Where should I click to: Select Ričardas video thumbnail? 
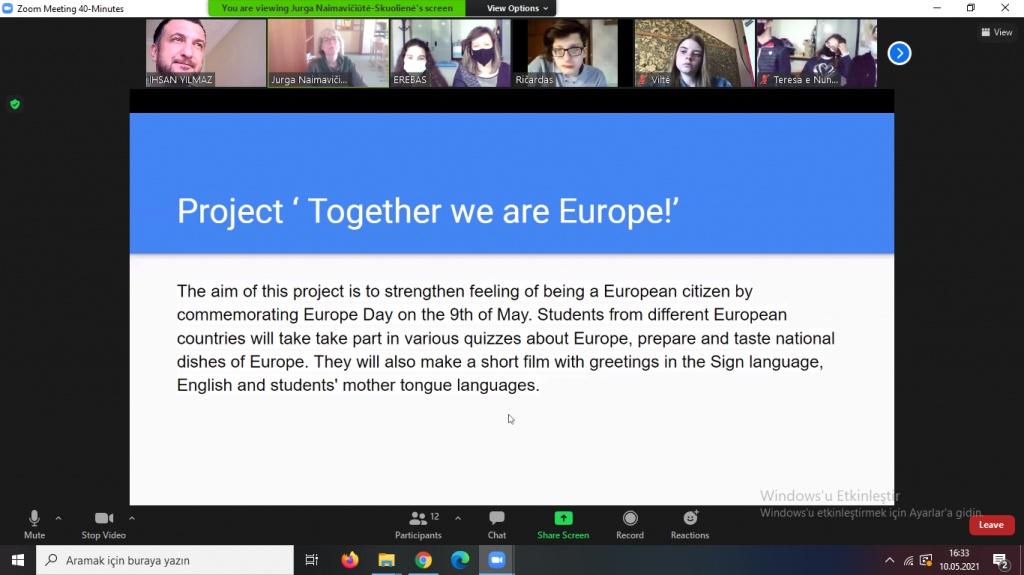[x=572, y=53]
